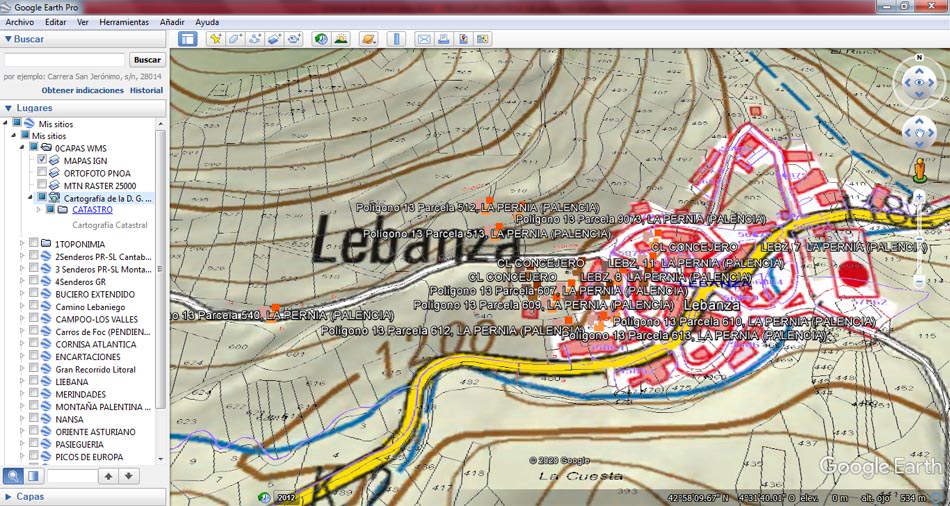
Task: Click the zoom slider track
Action: click(x=919, y=239)
